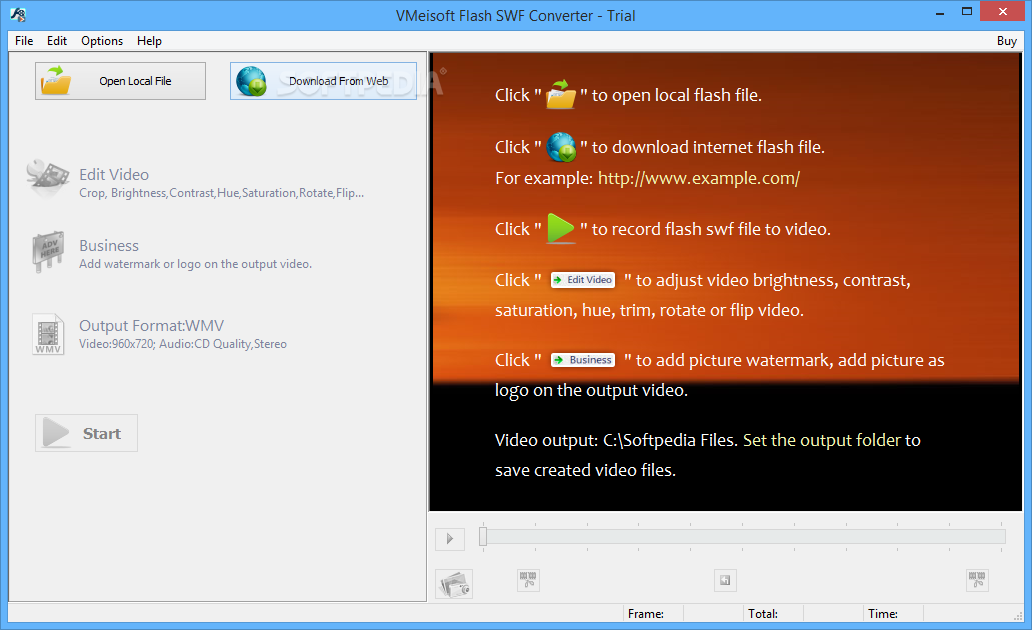The width and height of the screenshot is (1032, 630).
Task: Click the middle reset clip icon
Action: point(725,580)
